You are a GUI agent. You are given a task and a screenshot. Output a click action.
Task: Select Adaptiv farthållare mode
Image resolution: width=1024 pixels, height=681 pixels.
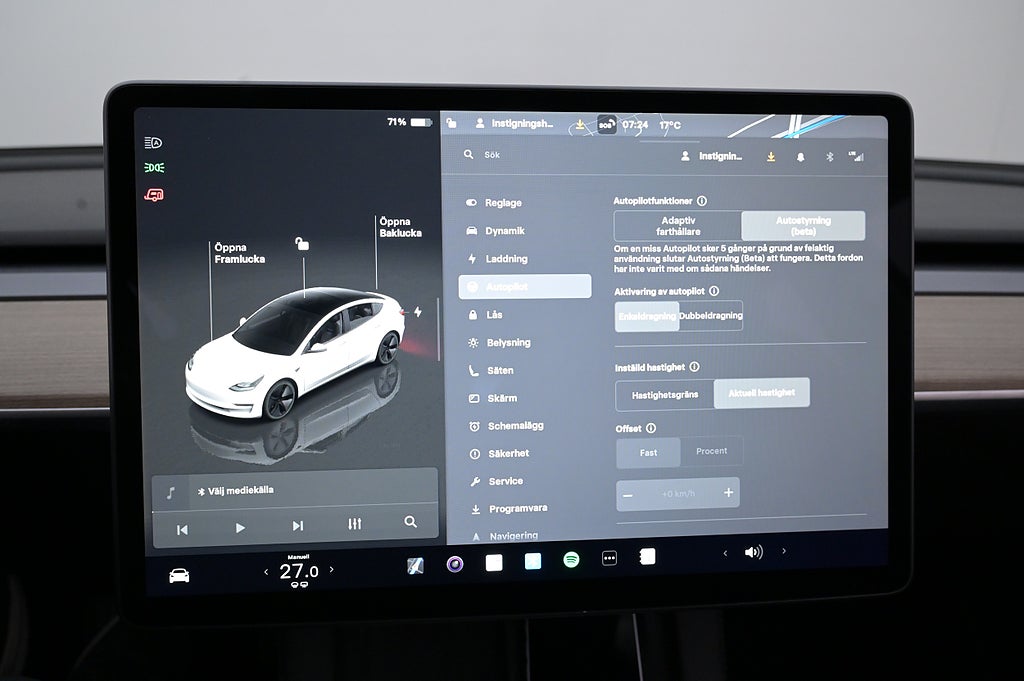click(x=678, y=226)
